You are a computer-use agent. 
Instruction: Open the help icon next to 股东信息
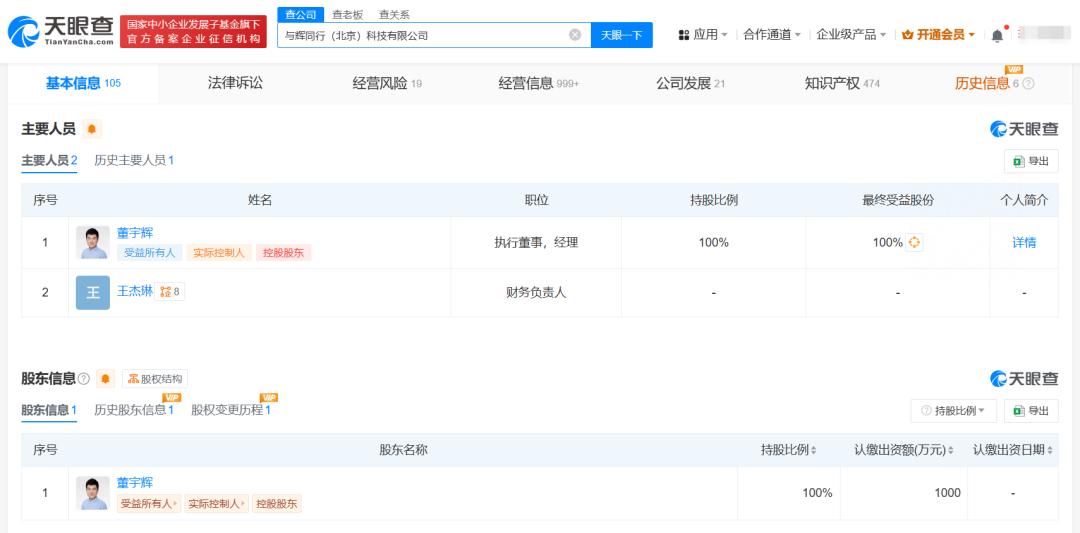(x=84, y=379)
